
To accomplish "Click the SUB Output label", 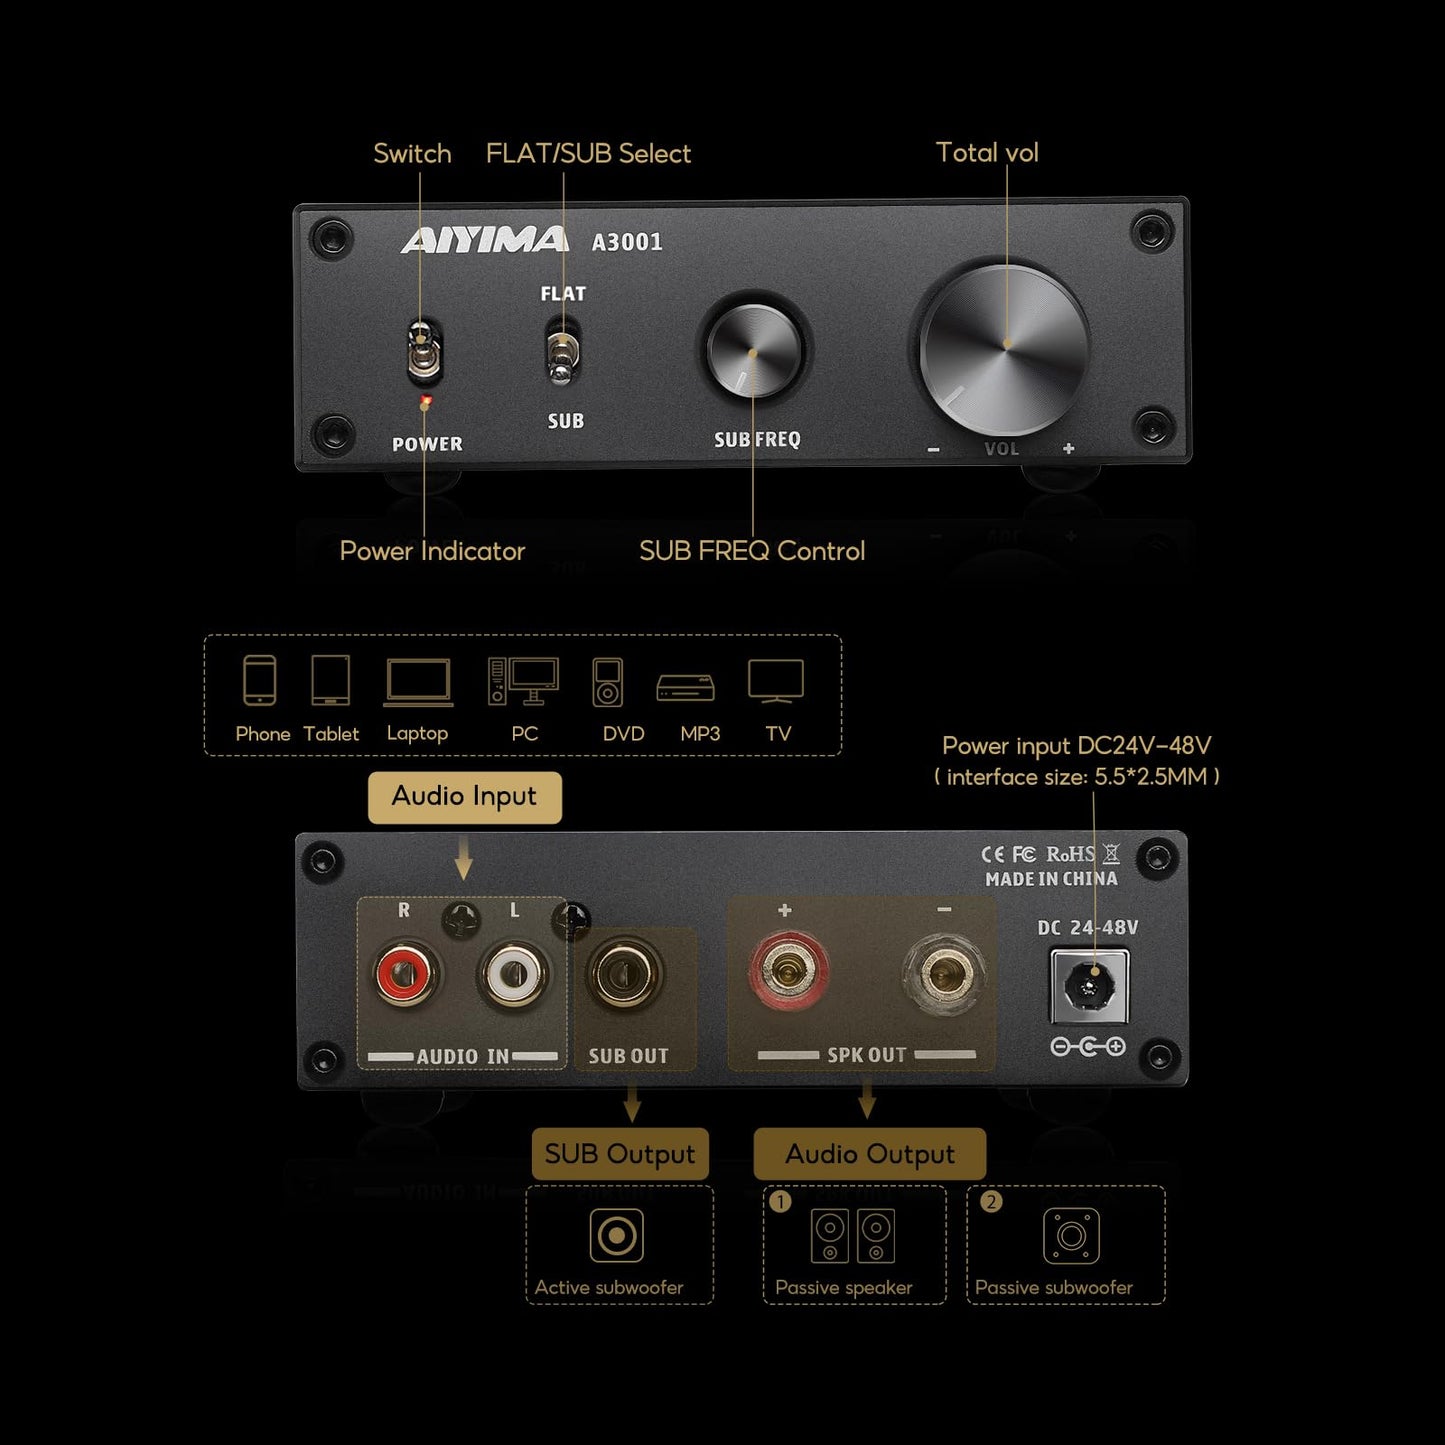I will 620,1154.
